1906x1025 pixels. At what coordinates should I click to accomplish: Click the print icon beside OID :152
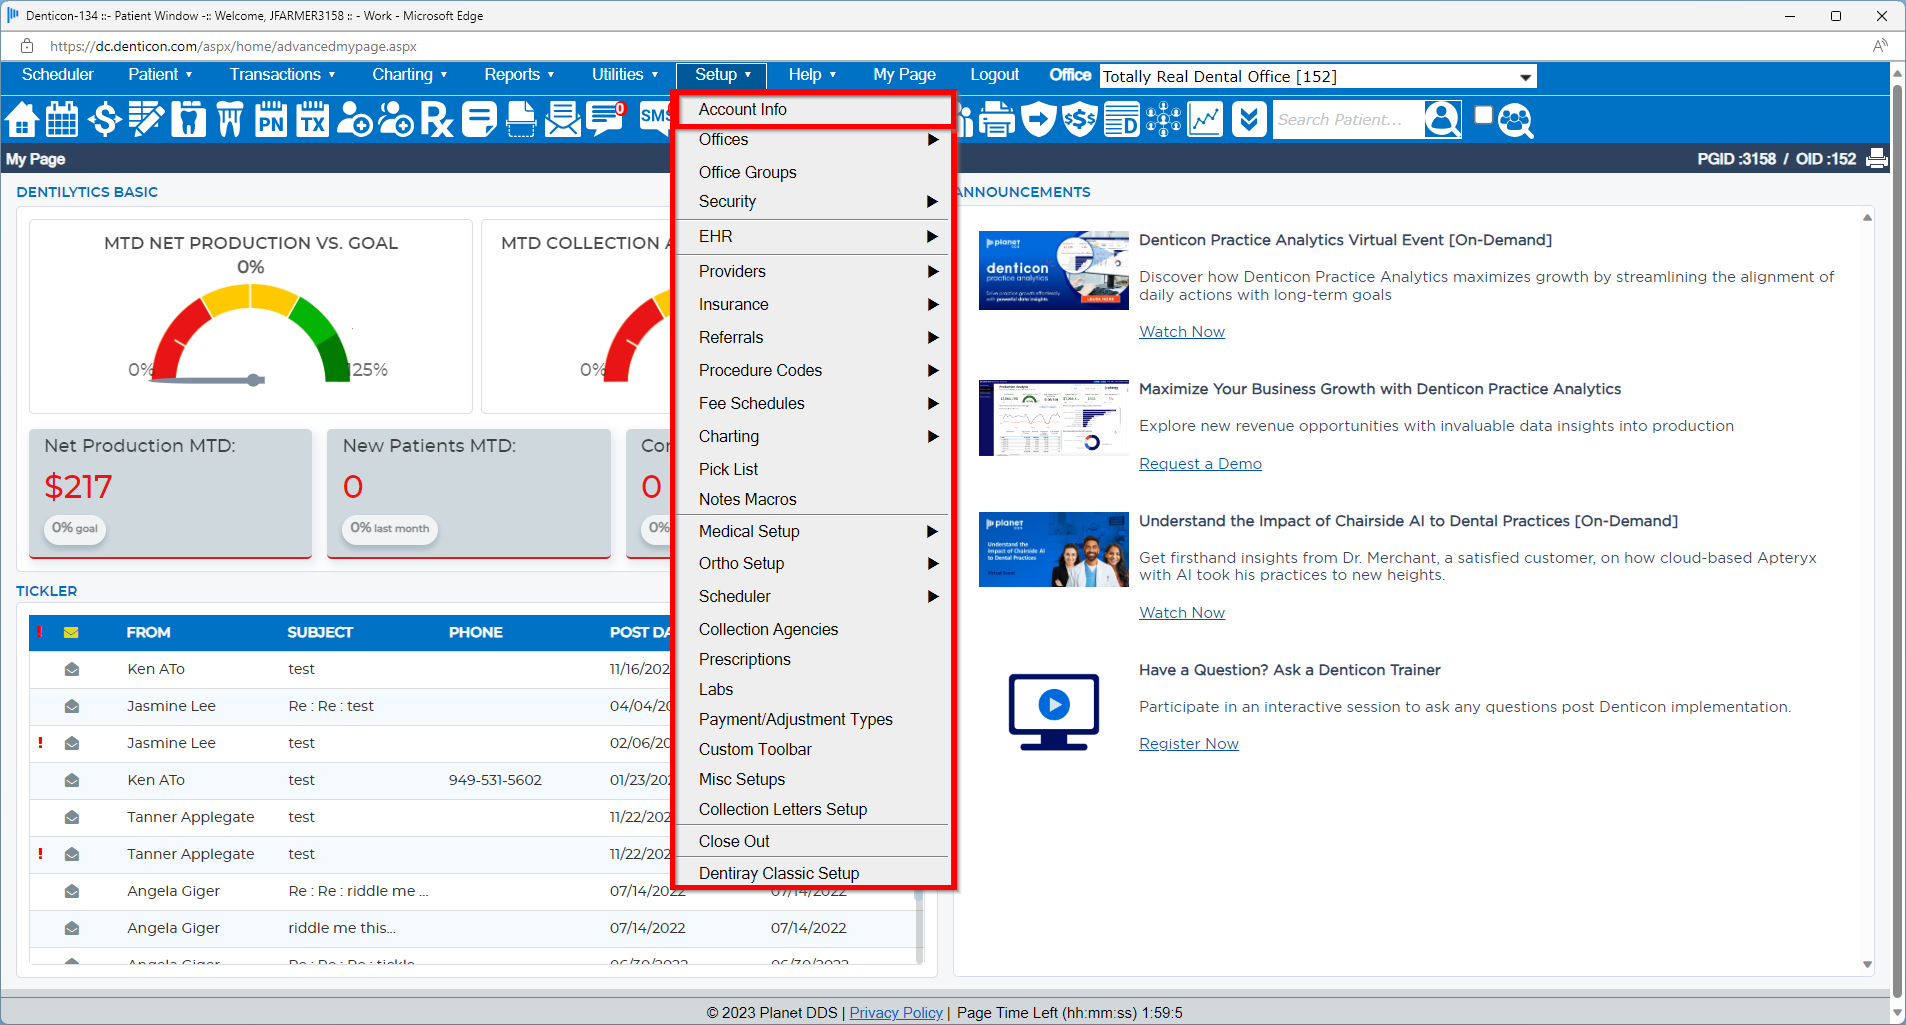(x=1877, y=158)
